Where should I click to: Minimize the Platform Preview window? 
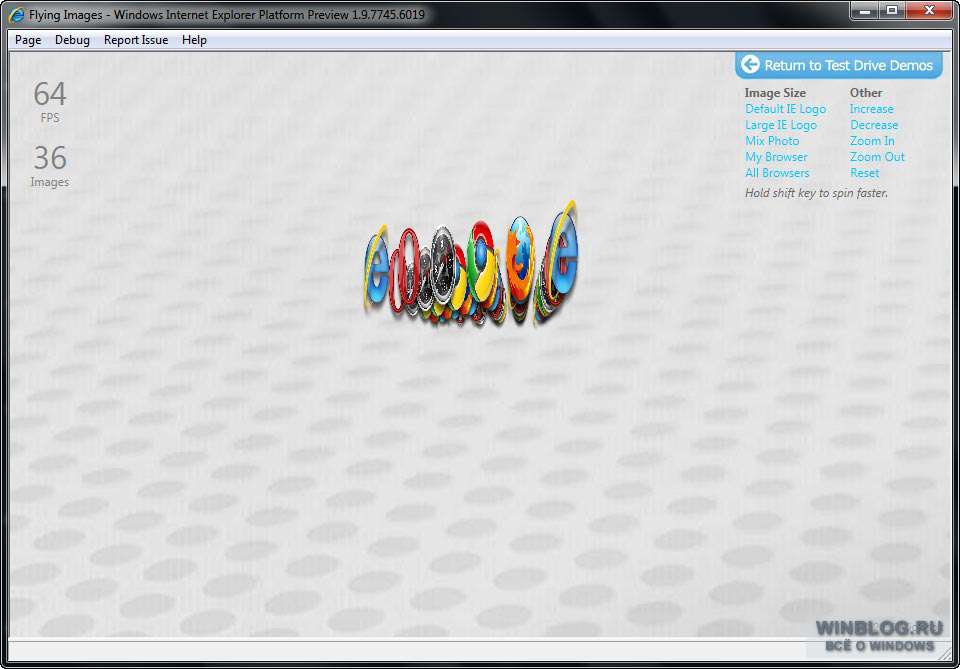tap(865, 10)
